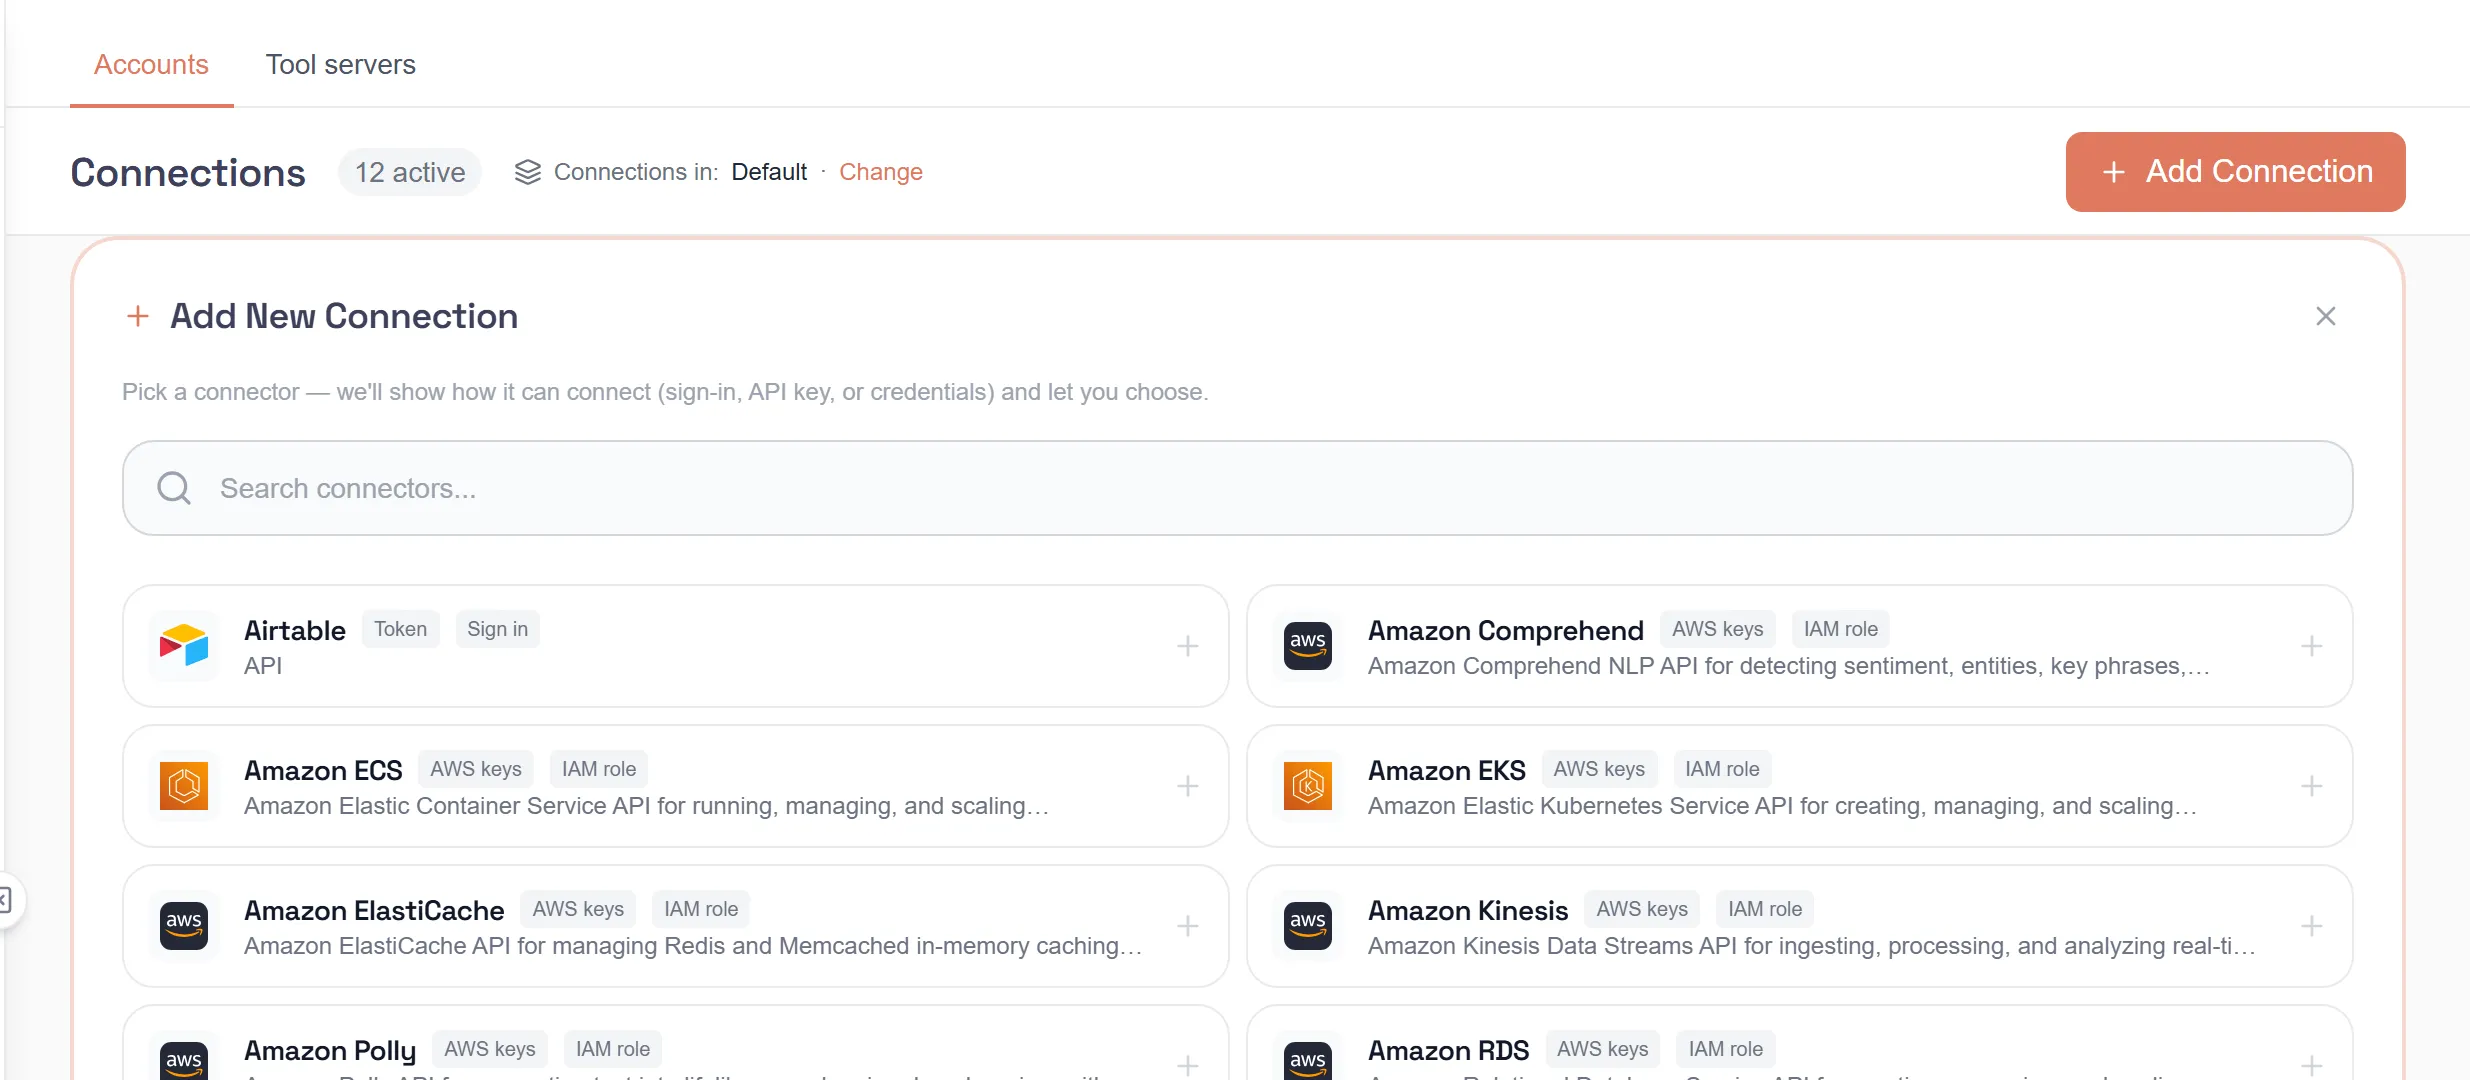Click AWS keys badge on Amazon ECS
Viewport: 2470px width, 1080px height.
476,769
